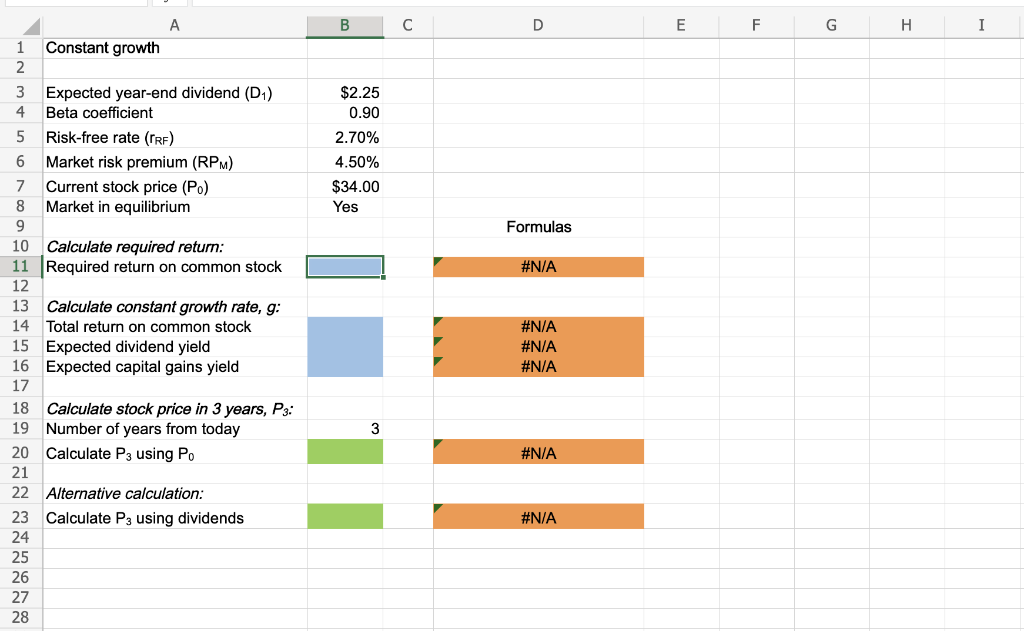
Task: Select the Yes cell for Market in equilibrium
Action: tap(344, 206)
